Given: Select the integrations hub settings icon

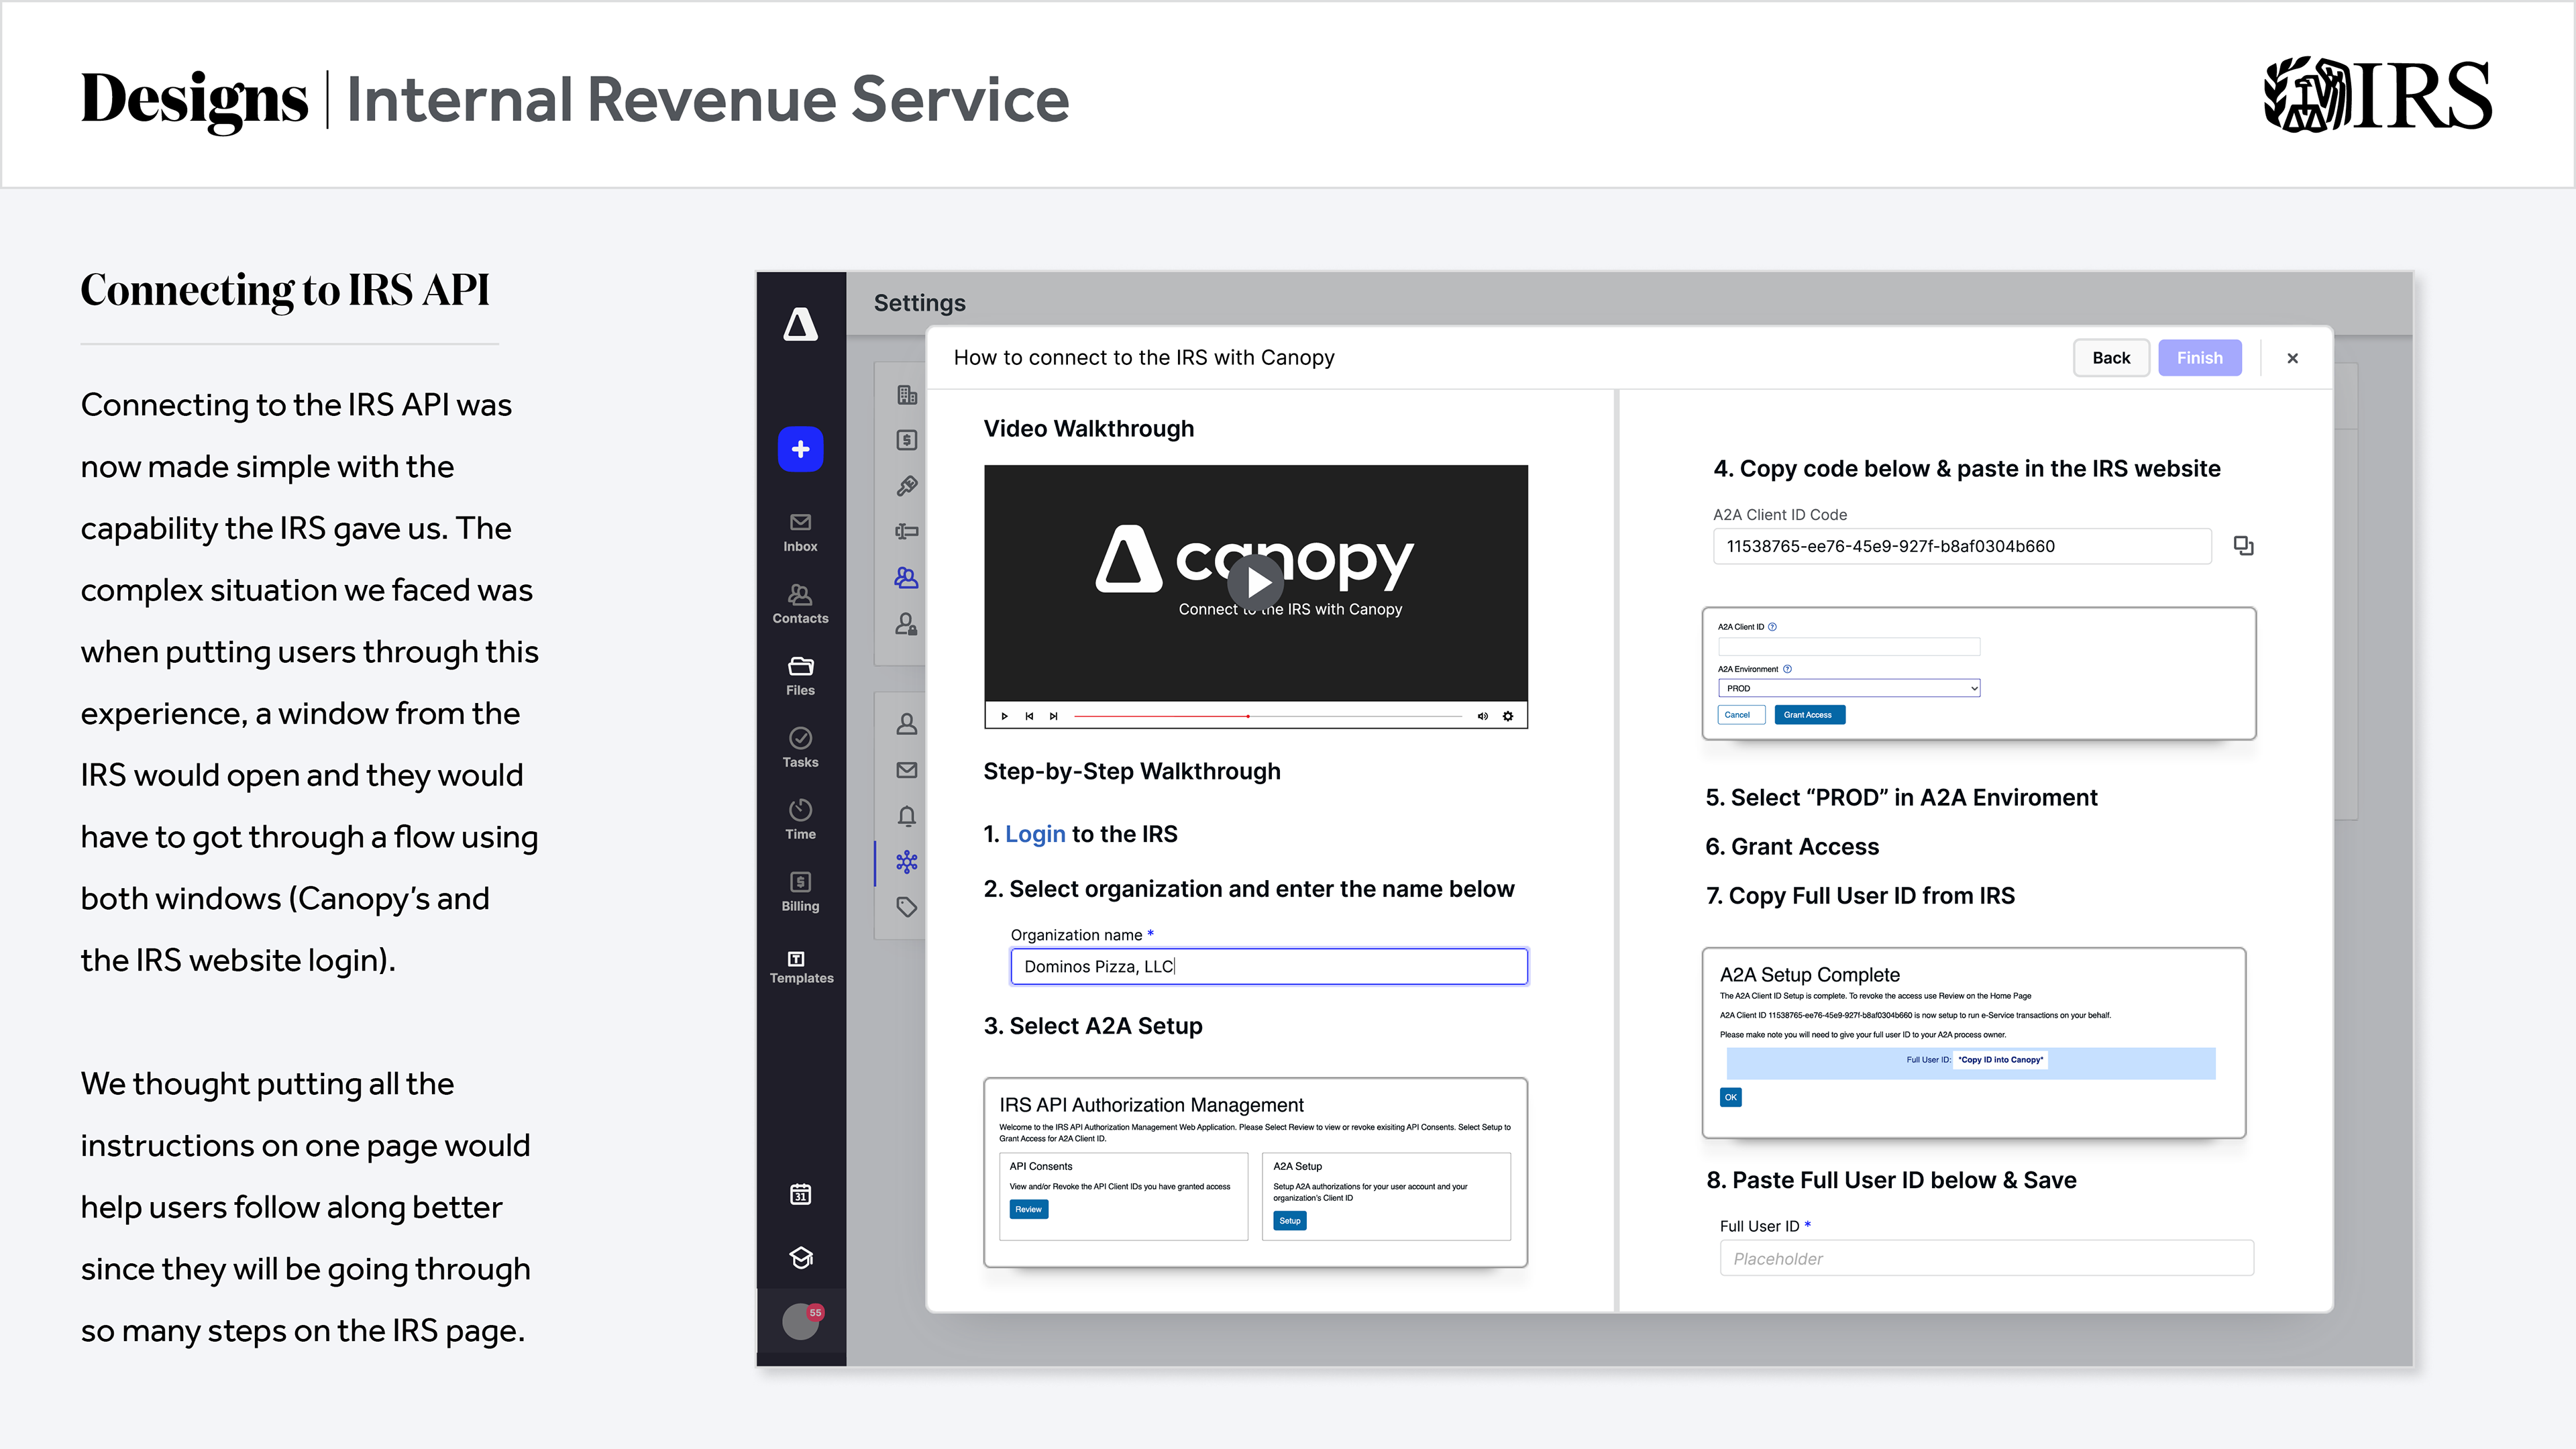Looking at the screenshot, I should (x=907, y=862).
